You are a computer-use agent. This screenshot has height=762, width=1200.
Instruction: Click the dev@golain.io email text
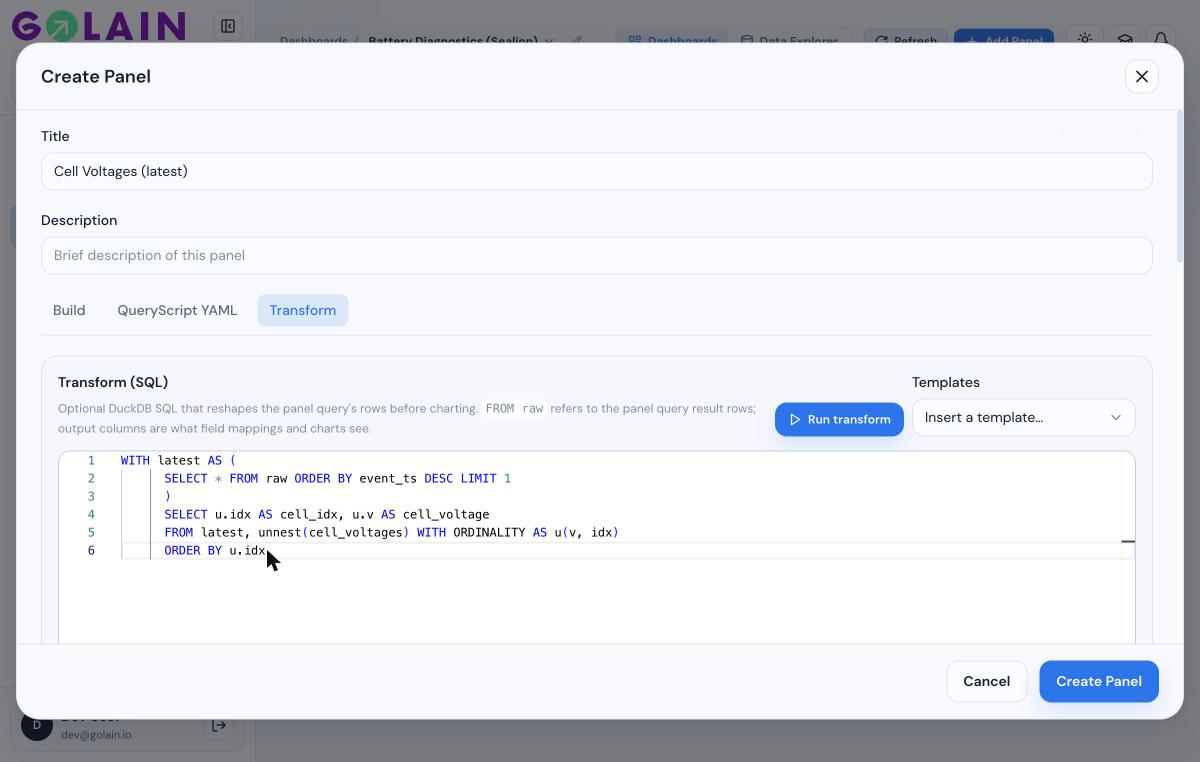coord(96,734)
